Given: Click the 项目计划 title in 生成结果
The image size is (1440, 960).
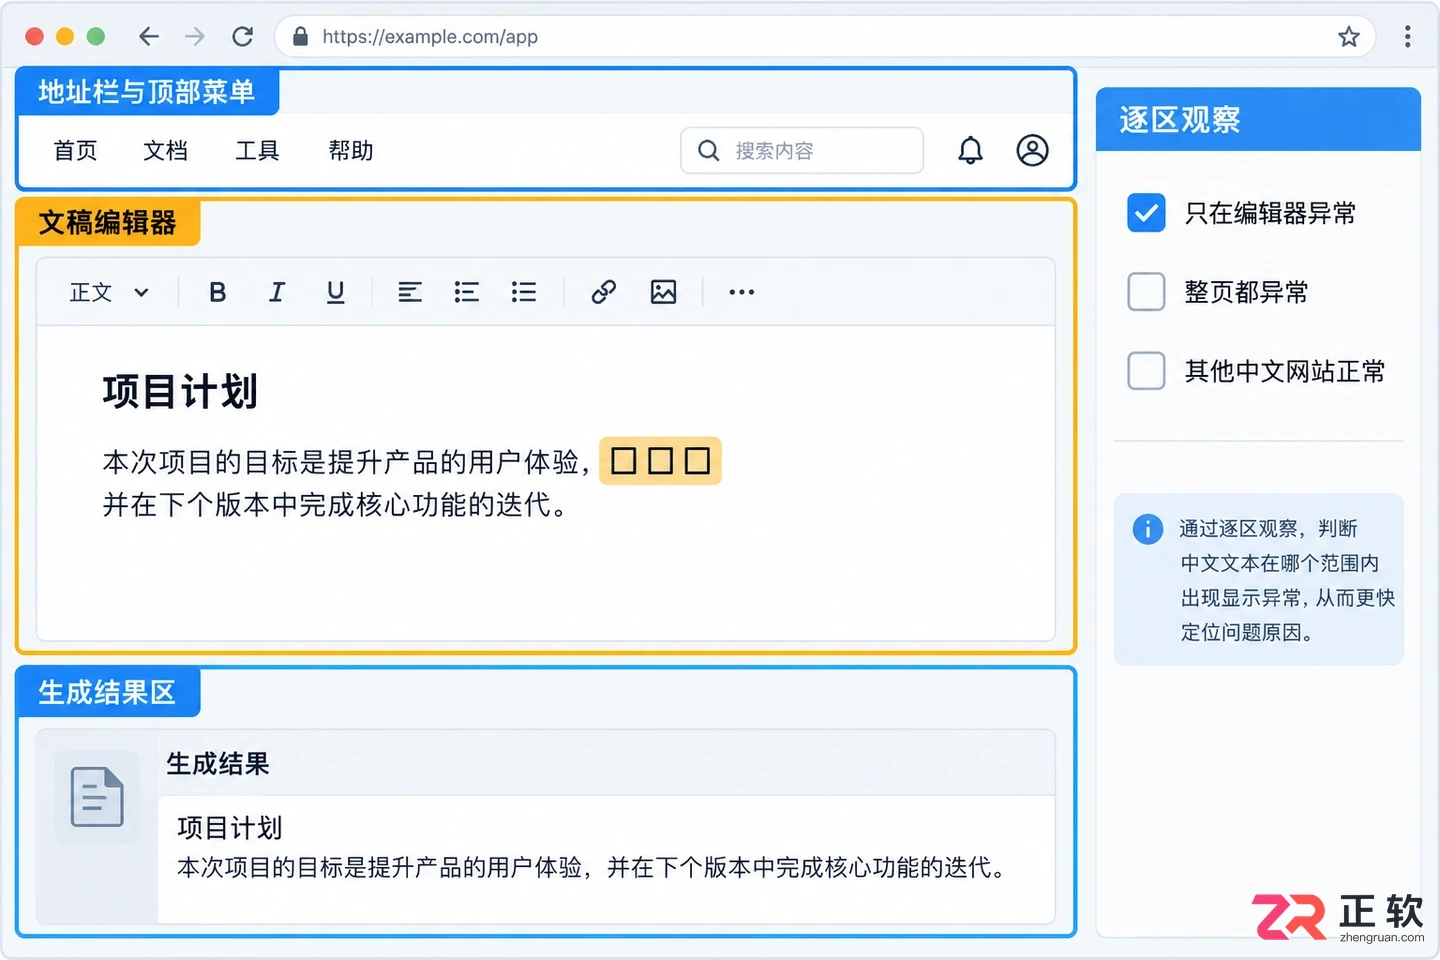Looking at the screenshot, I should click(x=230, y=828).
